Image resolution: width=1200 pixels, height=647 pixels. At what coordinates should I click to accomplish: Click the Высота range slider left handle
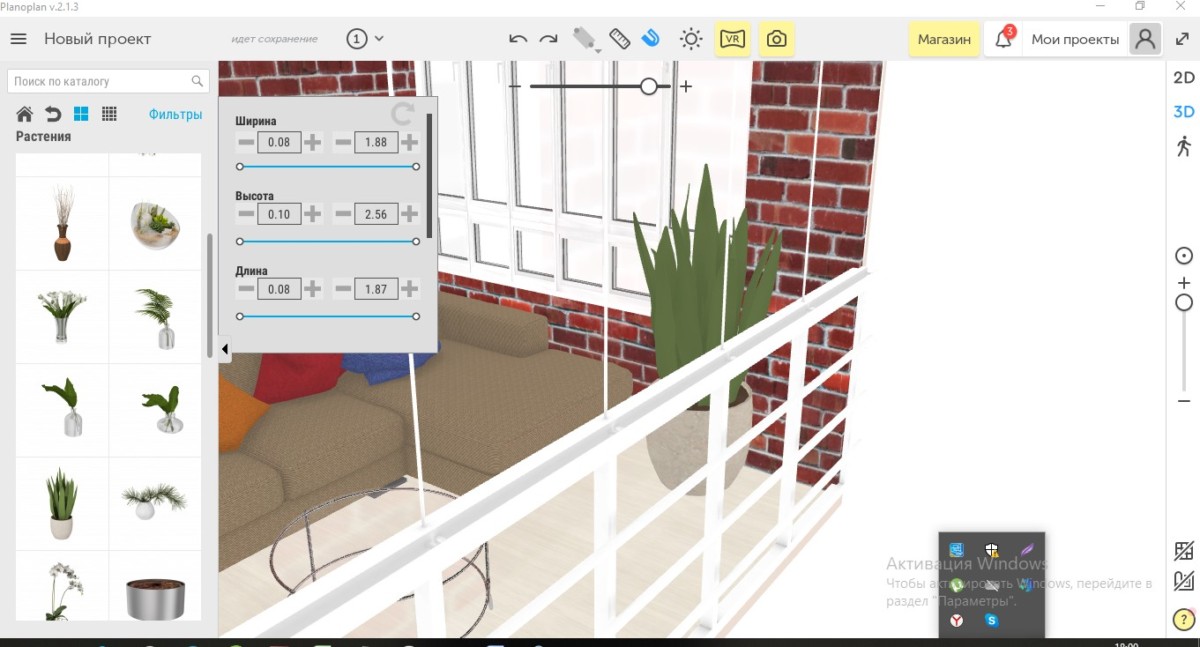click(240, 242)
